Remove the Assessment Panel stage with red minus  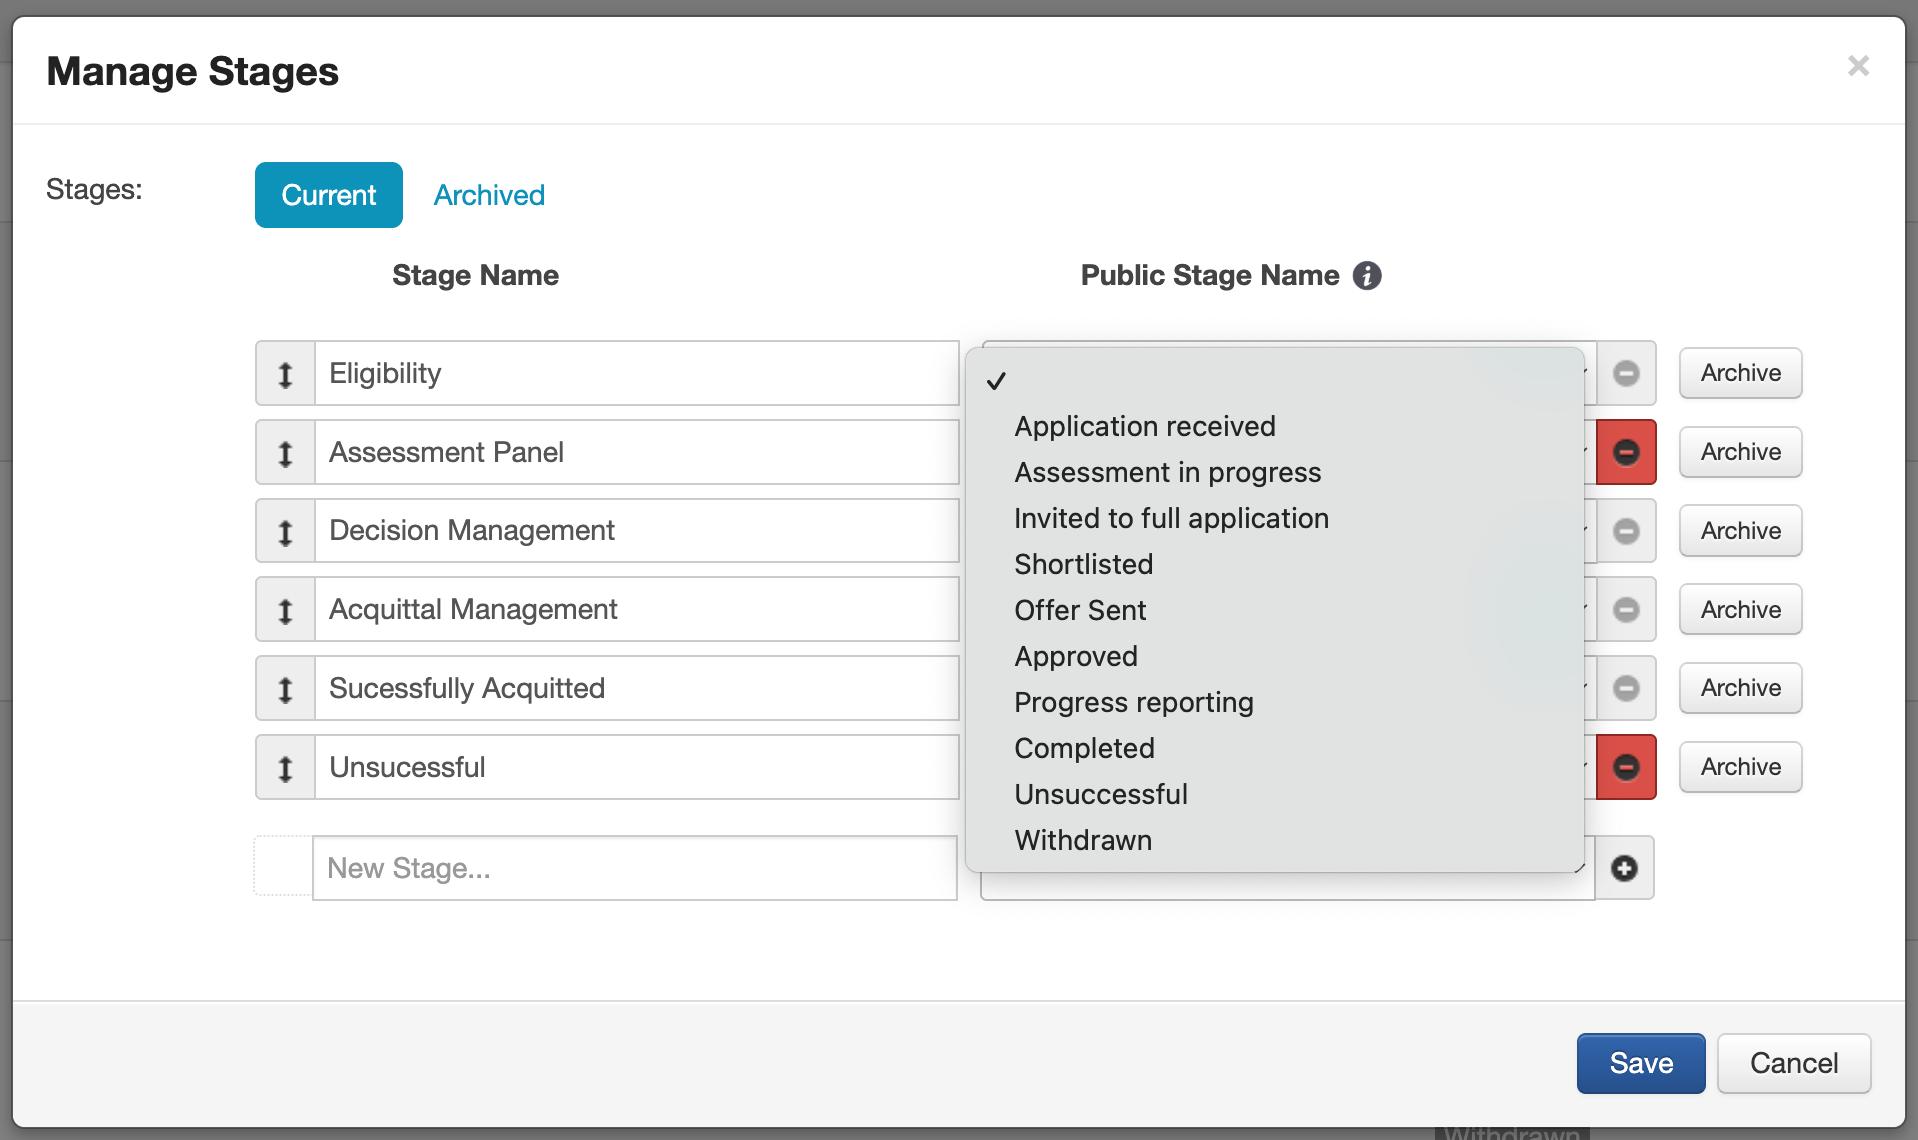tap(1626, 453)
